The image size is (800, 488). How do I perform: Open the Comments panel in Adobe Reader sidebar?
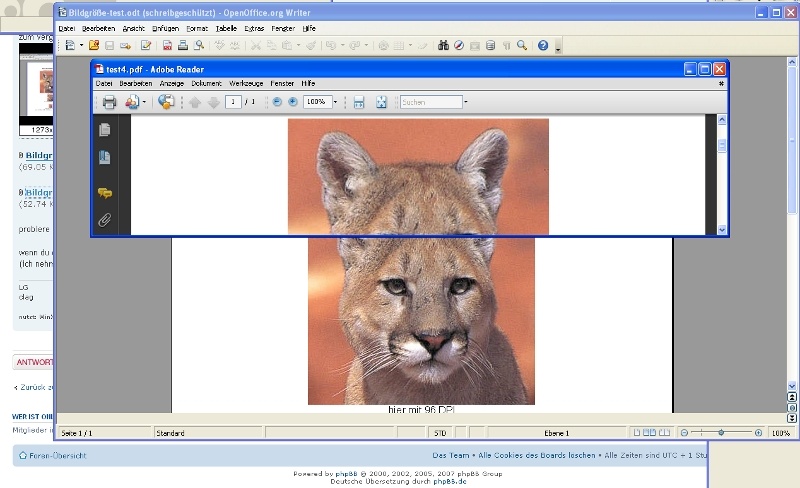point(104,192)
